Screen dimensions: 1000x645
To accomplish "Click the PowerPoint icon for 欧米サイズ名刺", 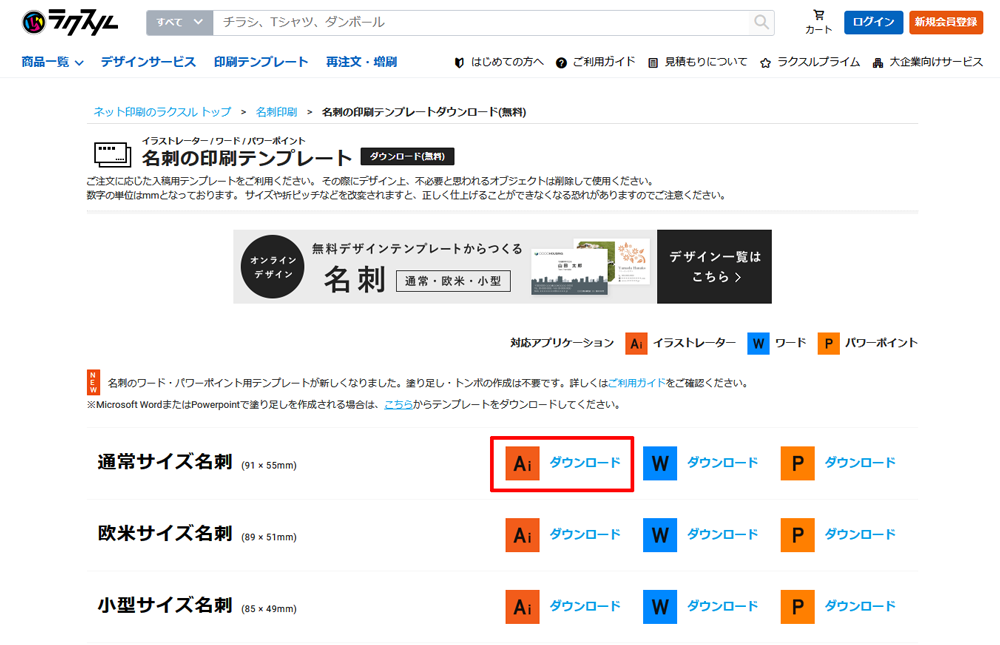I will 797,535.
